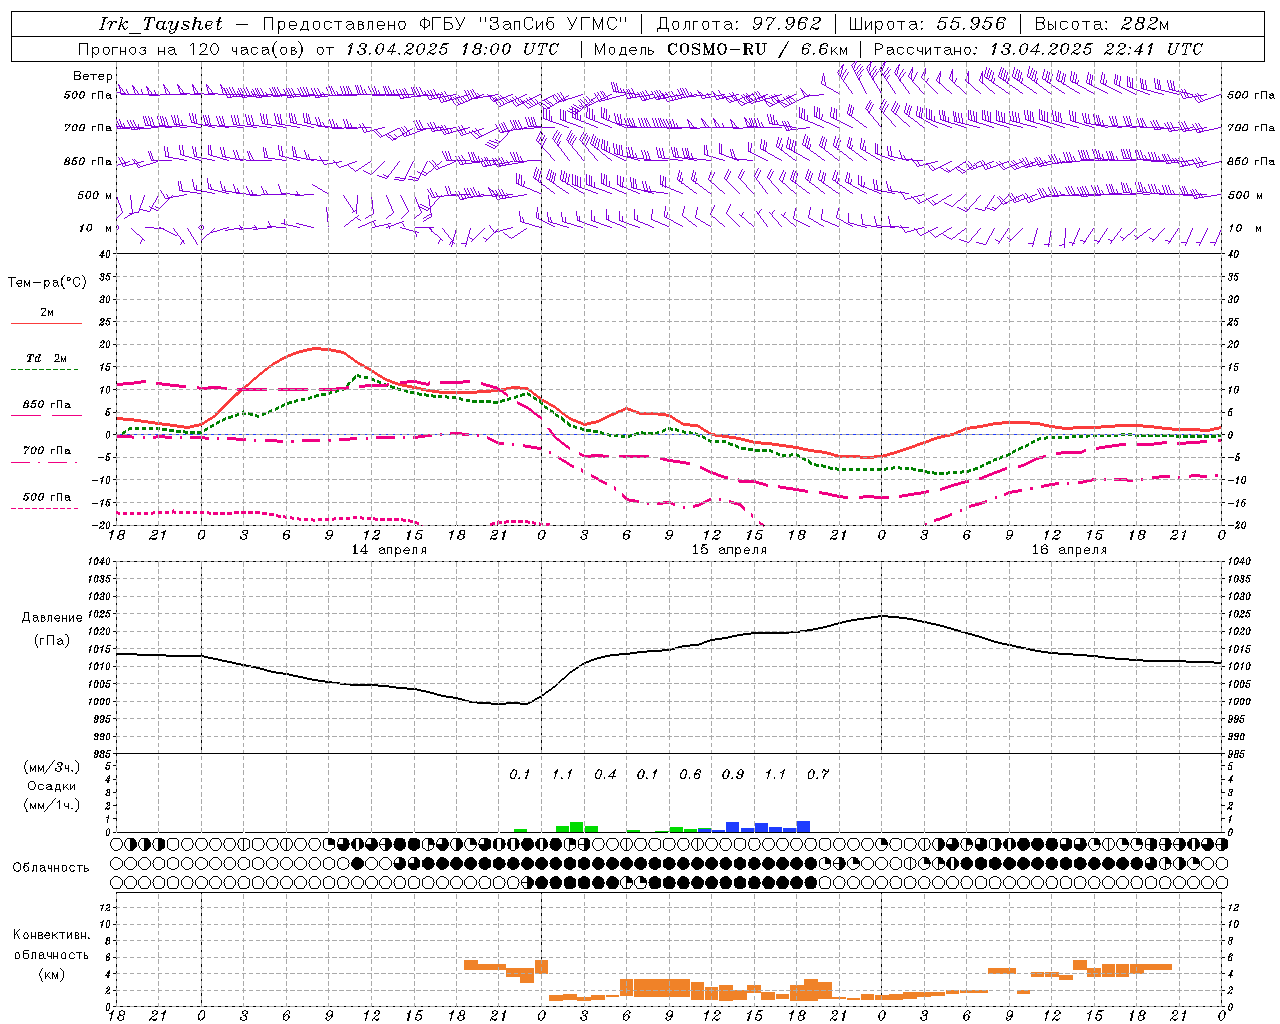
Task: Click the 16 апреля date label
Action: (1069, 550)
